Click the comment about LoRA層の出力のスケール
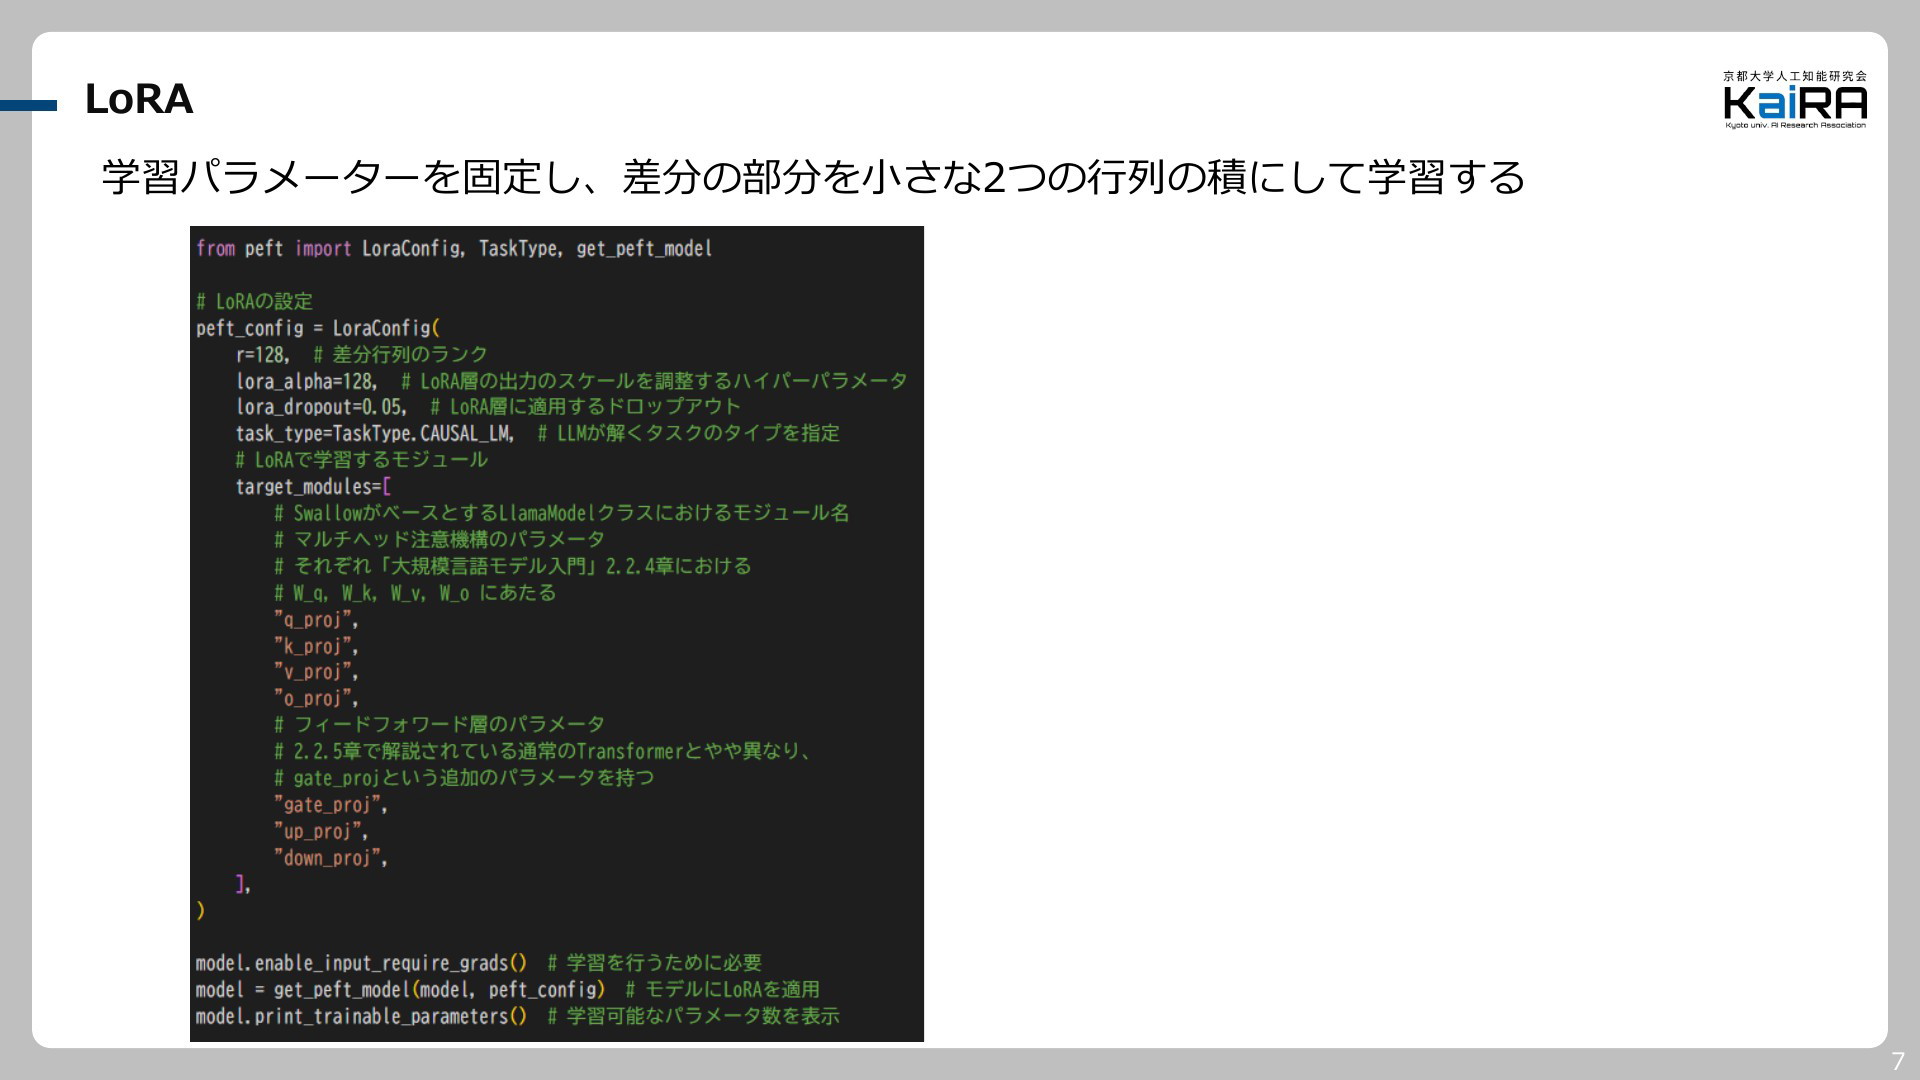 (x=654, y=381)
